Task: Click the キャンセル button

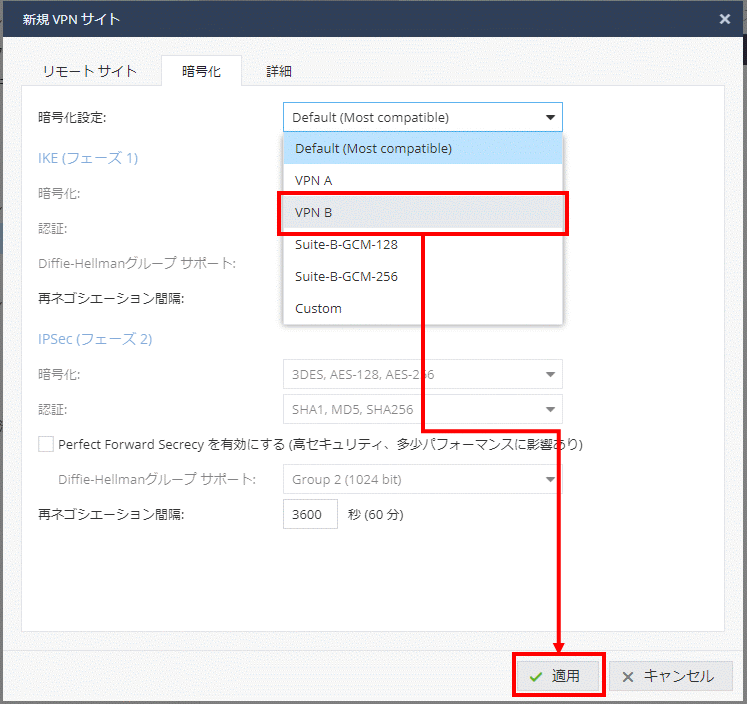Action: pos(670,676)
